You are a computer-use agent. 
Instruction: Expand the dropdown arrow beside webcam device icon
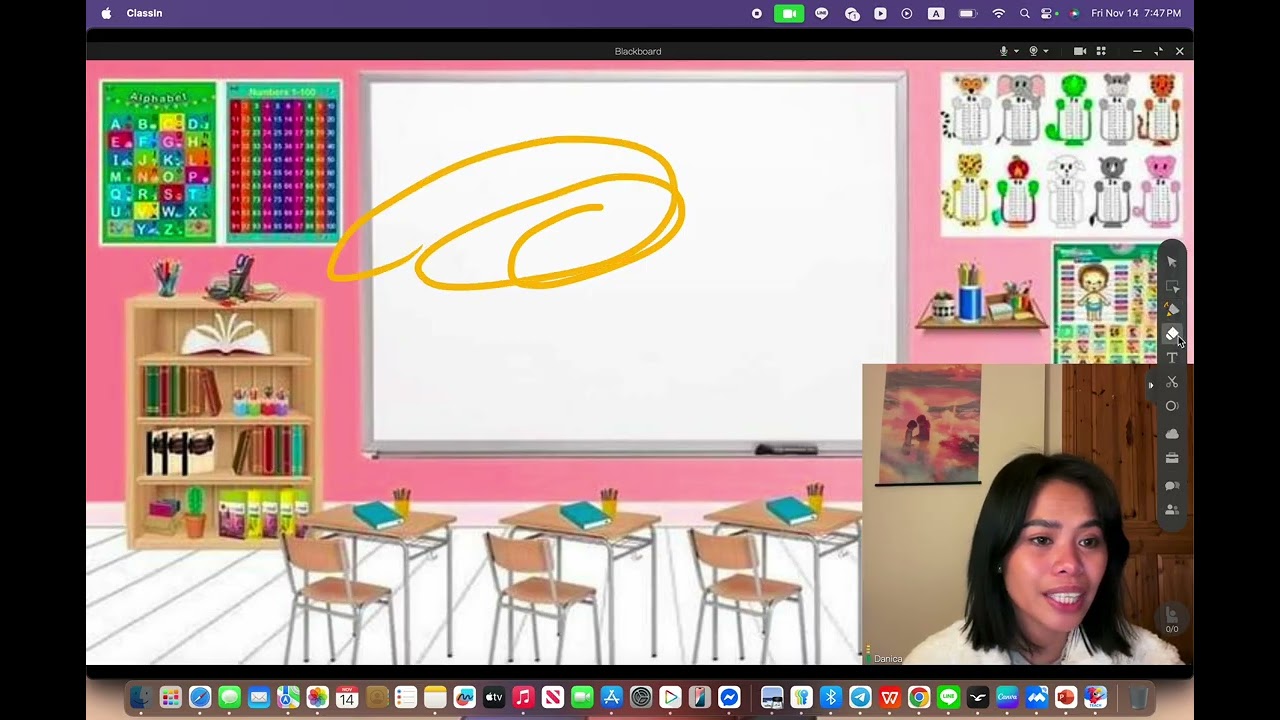click(1046, 51)
